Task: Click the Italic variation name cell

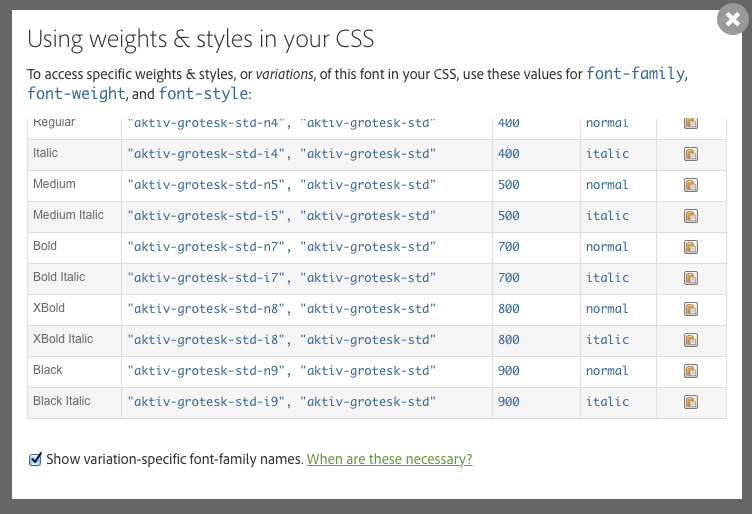Action: coord(74,155)
